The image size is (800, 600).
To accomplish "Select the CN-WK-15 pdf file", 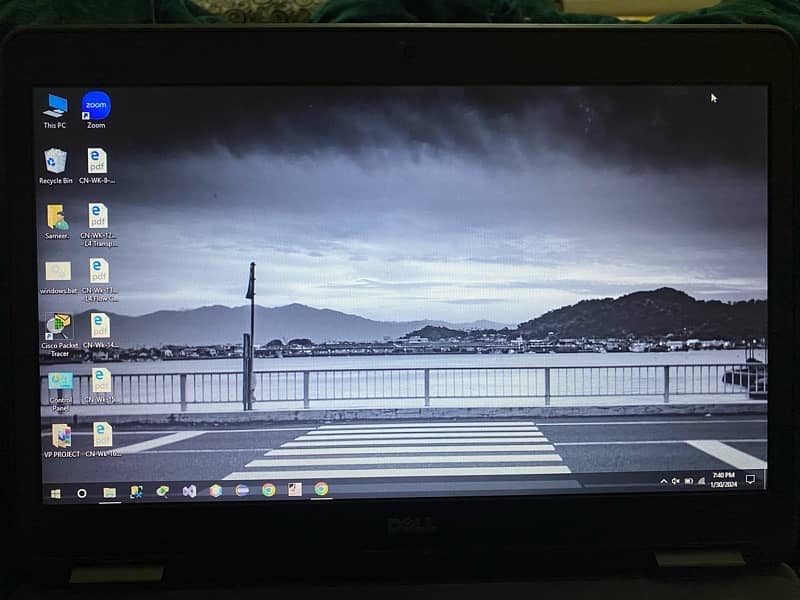I will [x=102, y=386].
